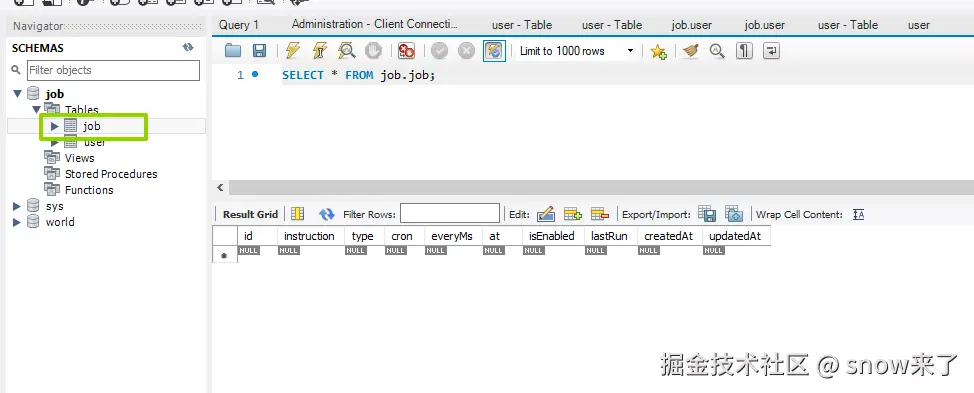Click the isEnabled column header
This screenshot has width=974, height=393.
coord(552,236)
